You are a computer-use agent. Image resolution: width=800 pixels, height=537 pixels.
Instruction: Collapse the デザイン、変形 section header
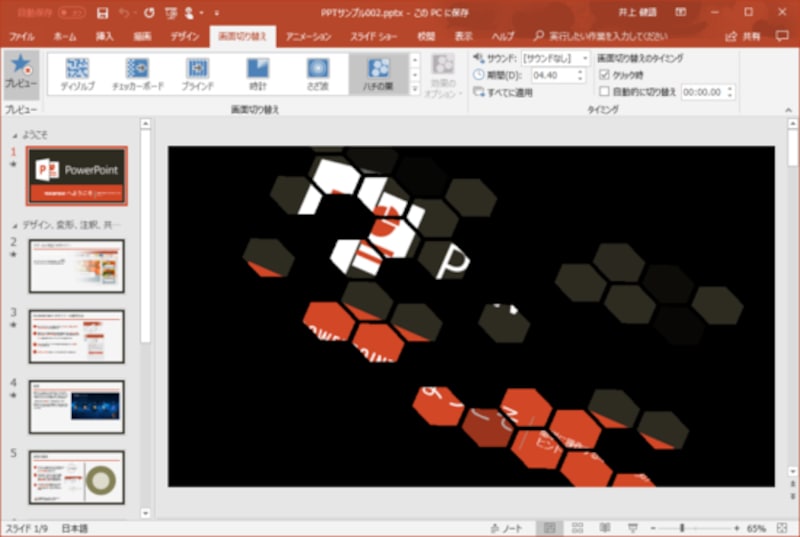[15, 225]
